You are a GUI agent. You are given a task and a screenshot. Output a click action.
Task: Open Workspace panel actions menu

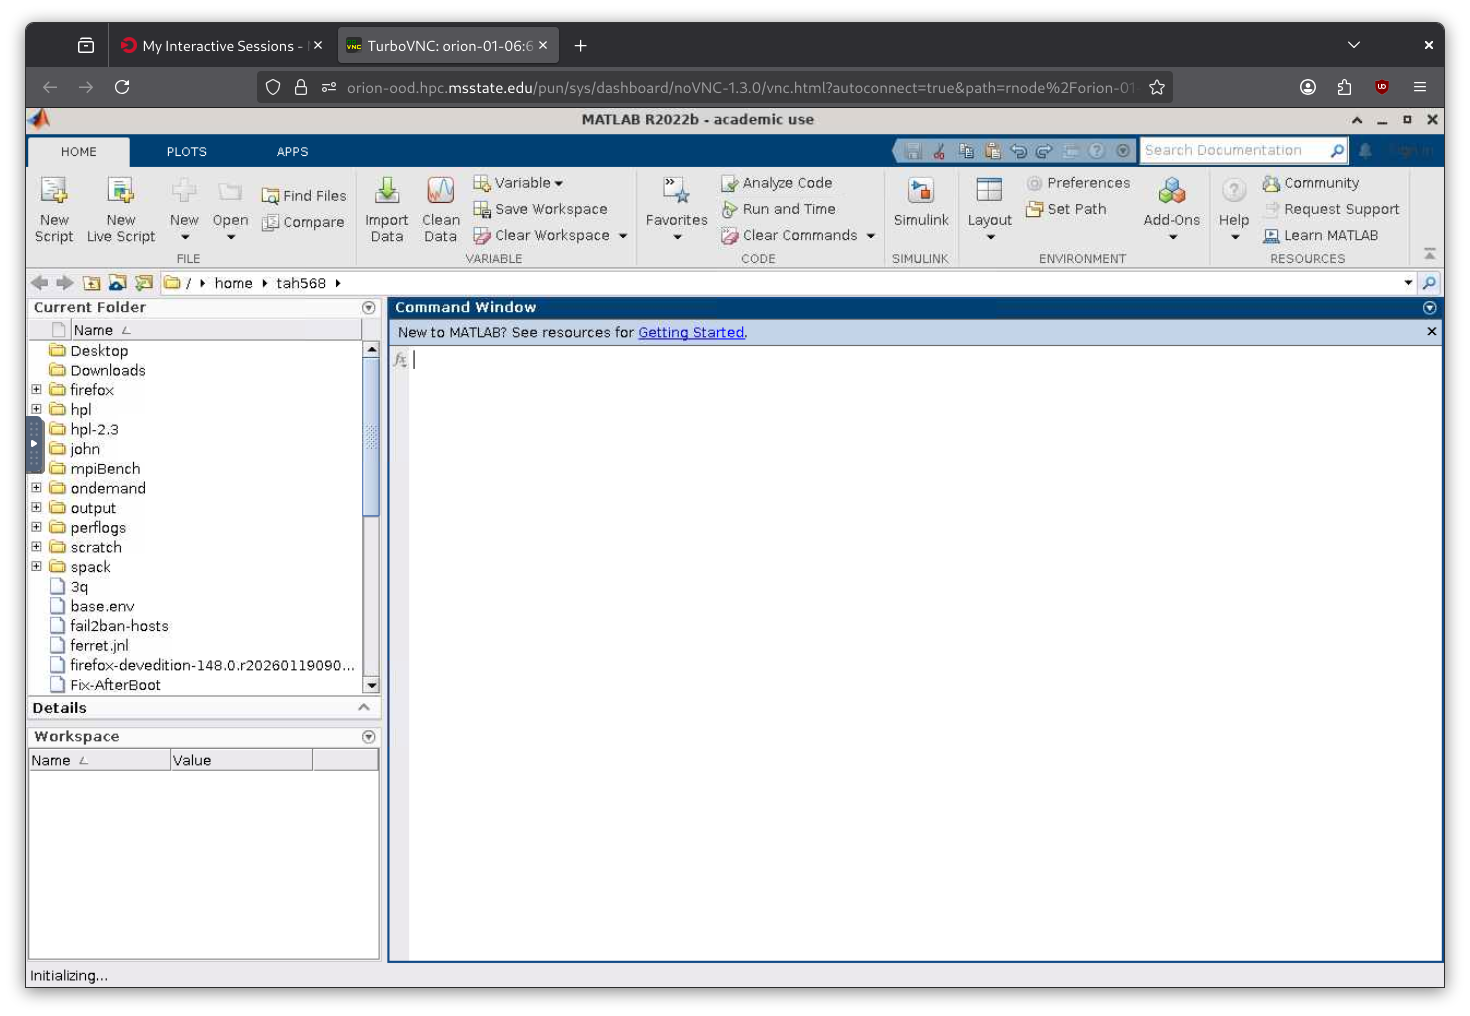pyautogui.click(x=369, y=737)
